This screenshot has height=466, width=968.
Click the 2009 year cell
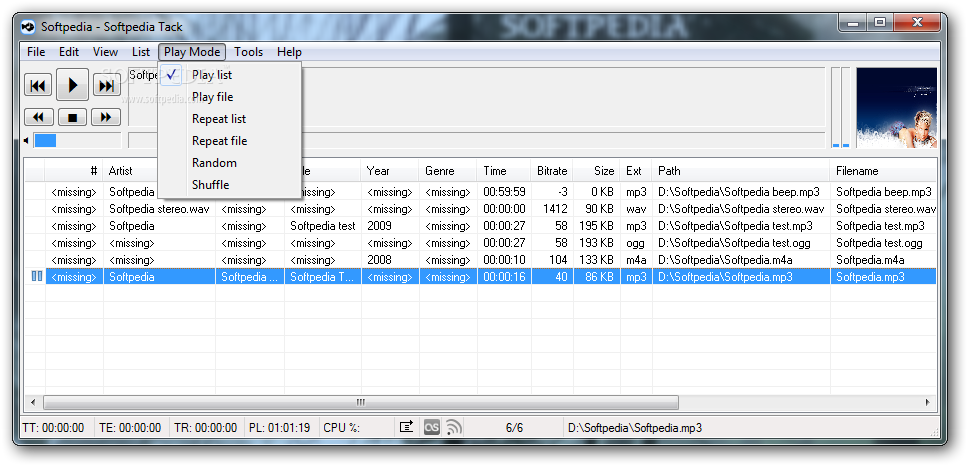click(379, 226)
